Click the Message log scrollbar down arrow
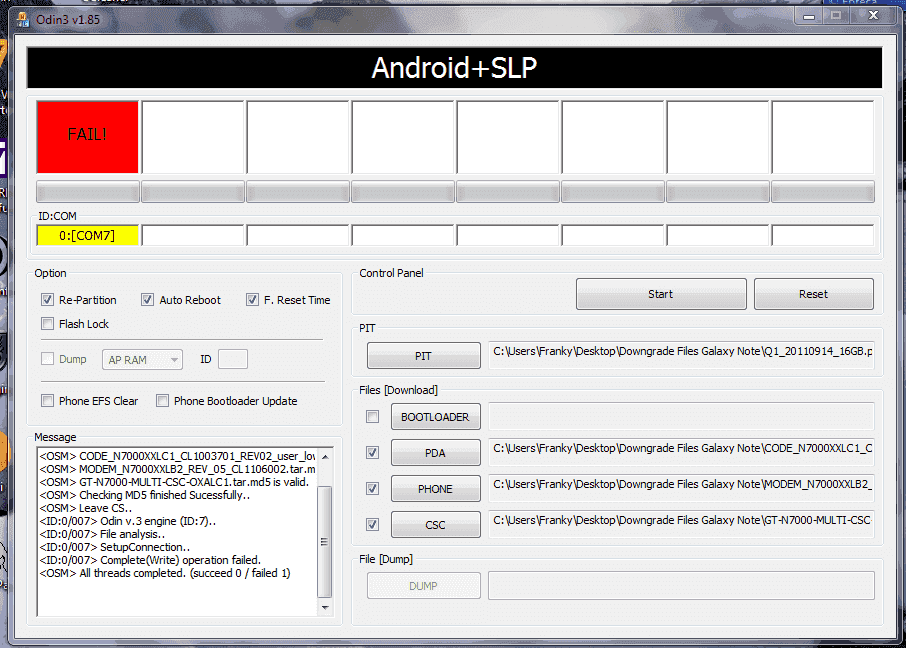 pyautogui.click(x=324, y=607)
